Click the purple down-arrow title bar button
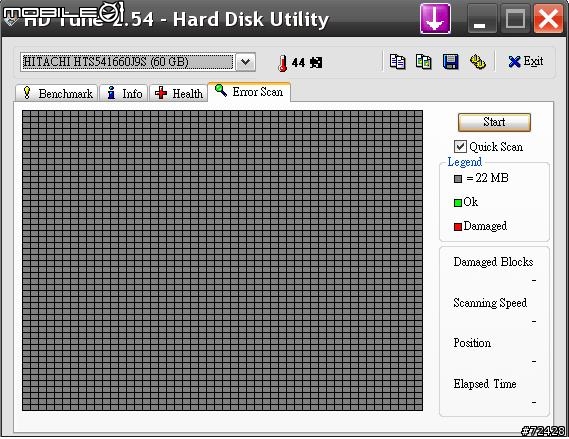 coord(435,19)
